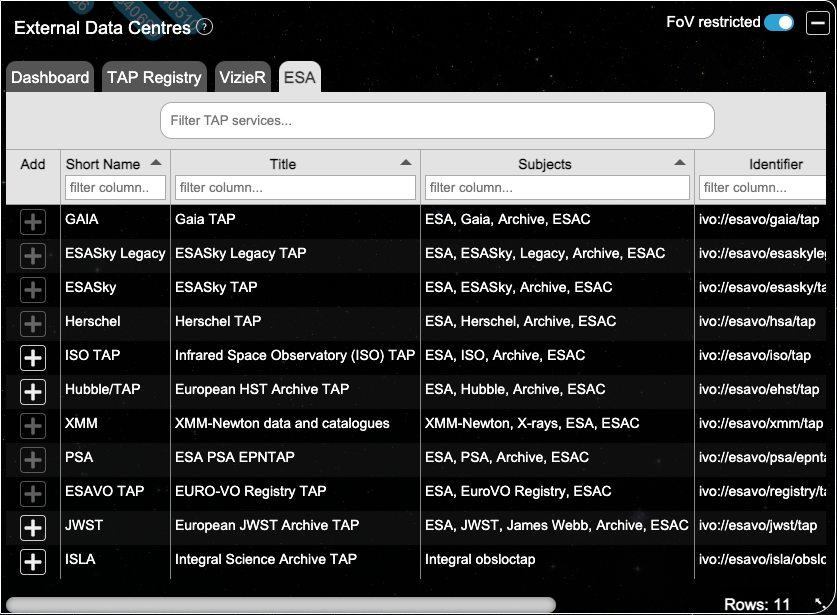Click the panel resize corner handle

tap(819, 603)
